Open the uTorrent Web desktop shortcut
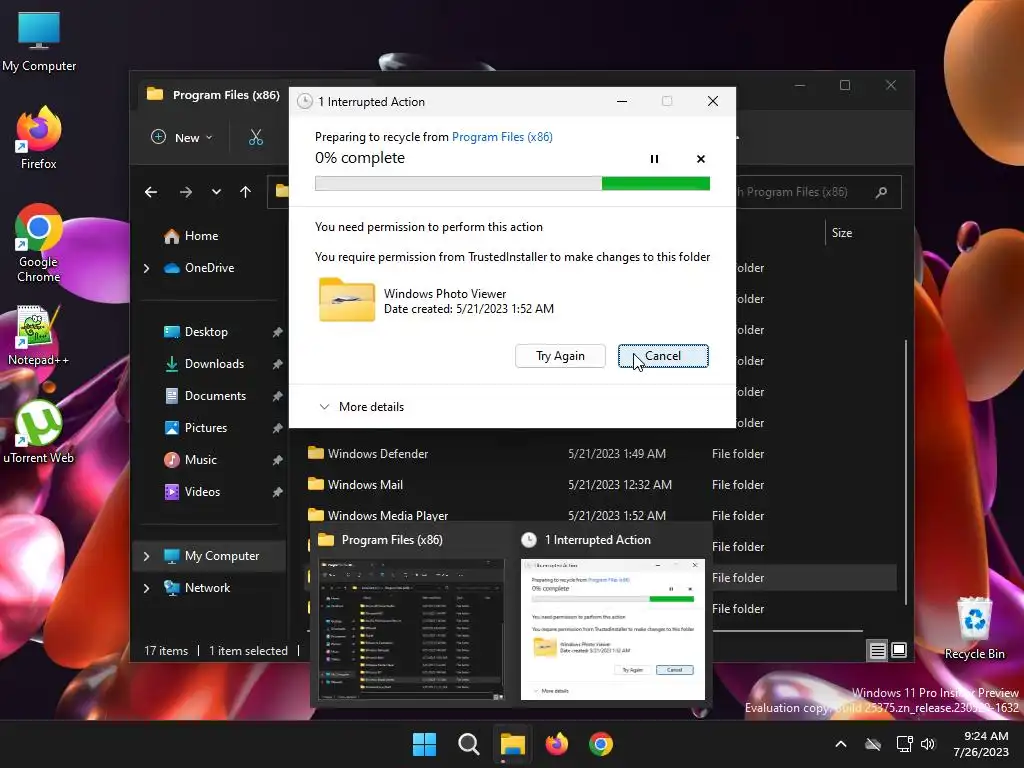This screenshot has height=768, width=1024. tap(39, 432)
